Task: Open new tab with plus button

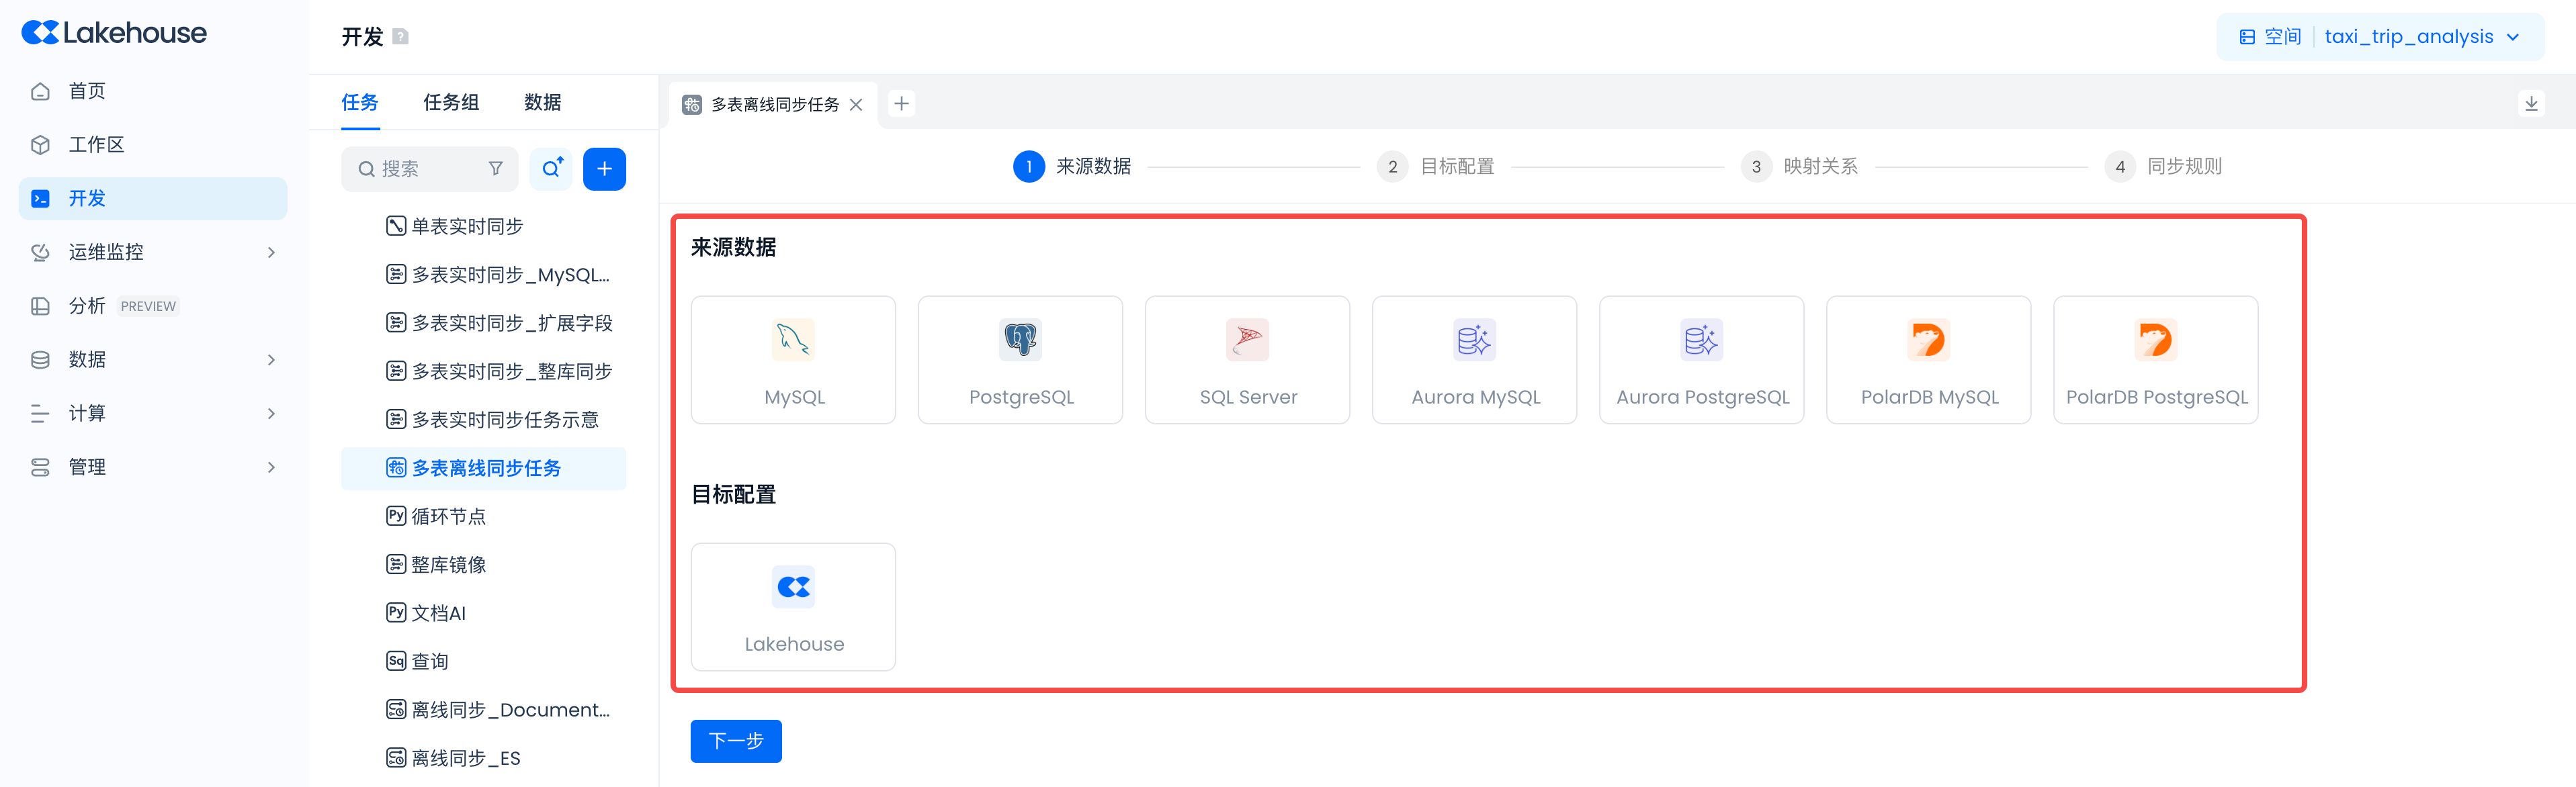Action: [x=901, y=104]
